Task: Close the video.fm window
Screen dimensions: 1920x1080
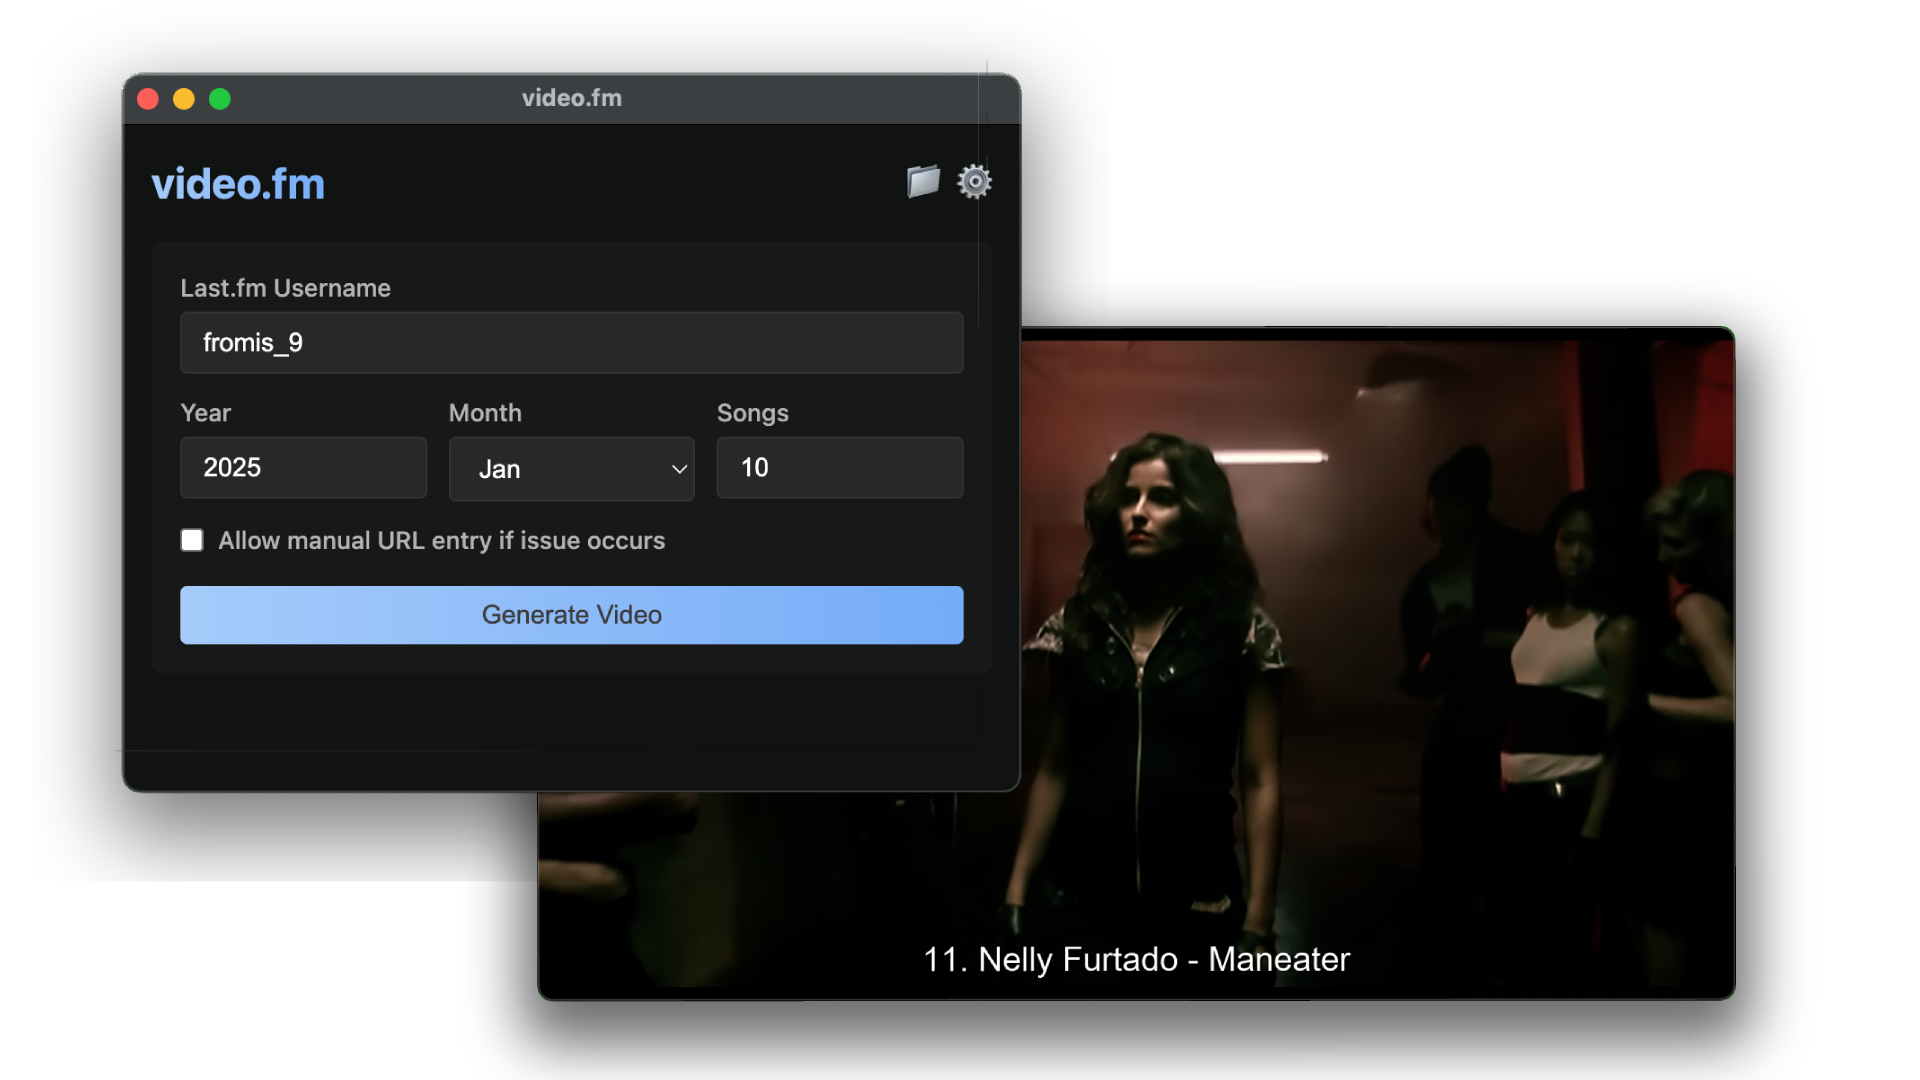Action: 148,99
